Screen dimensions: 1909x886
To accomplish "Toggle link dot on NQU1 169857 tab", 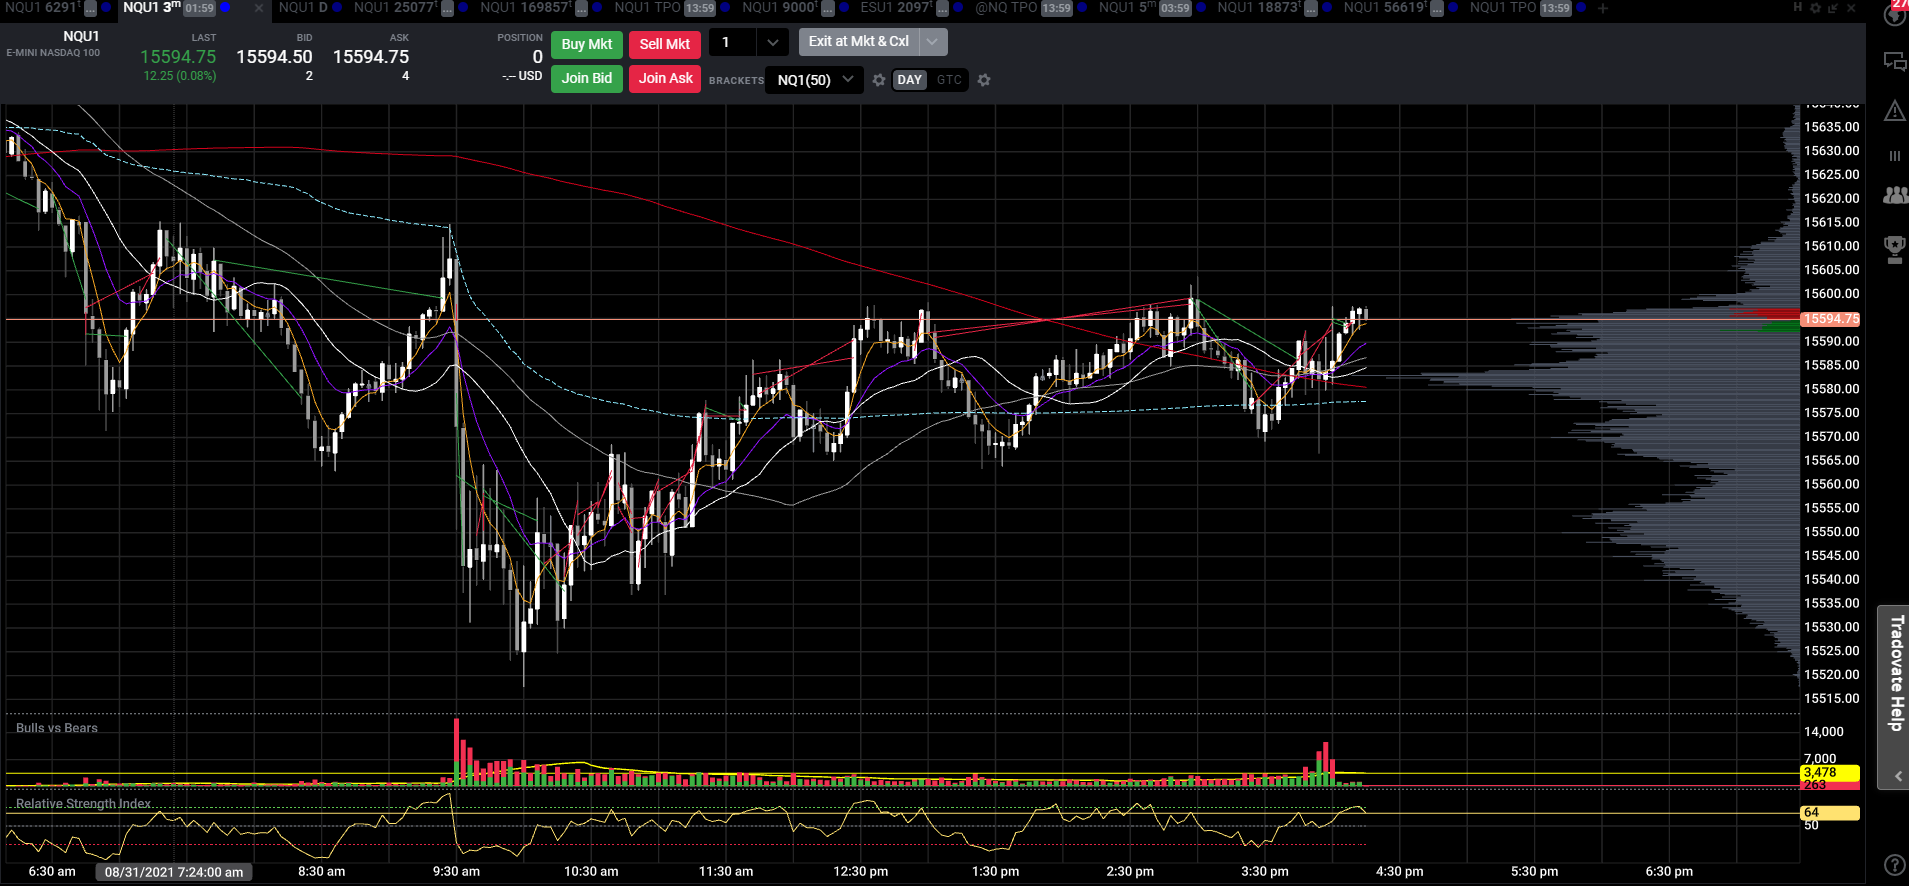I will click(597, 8).
